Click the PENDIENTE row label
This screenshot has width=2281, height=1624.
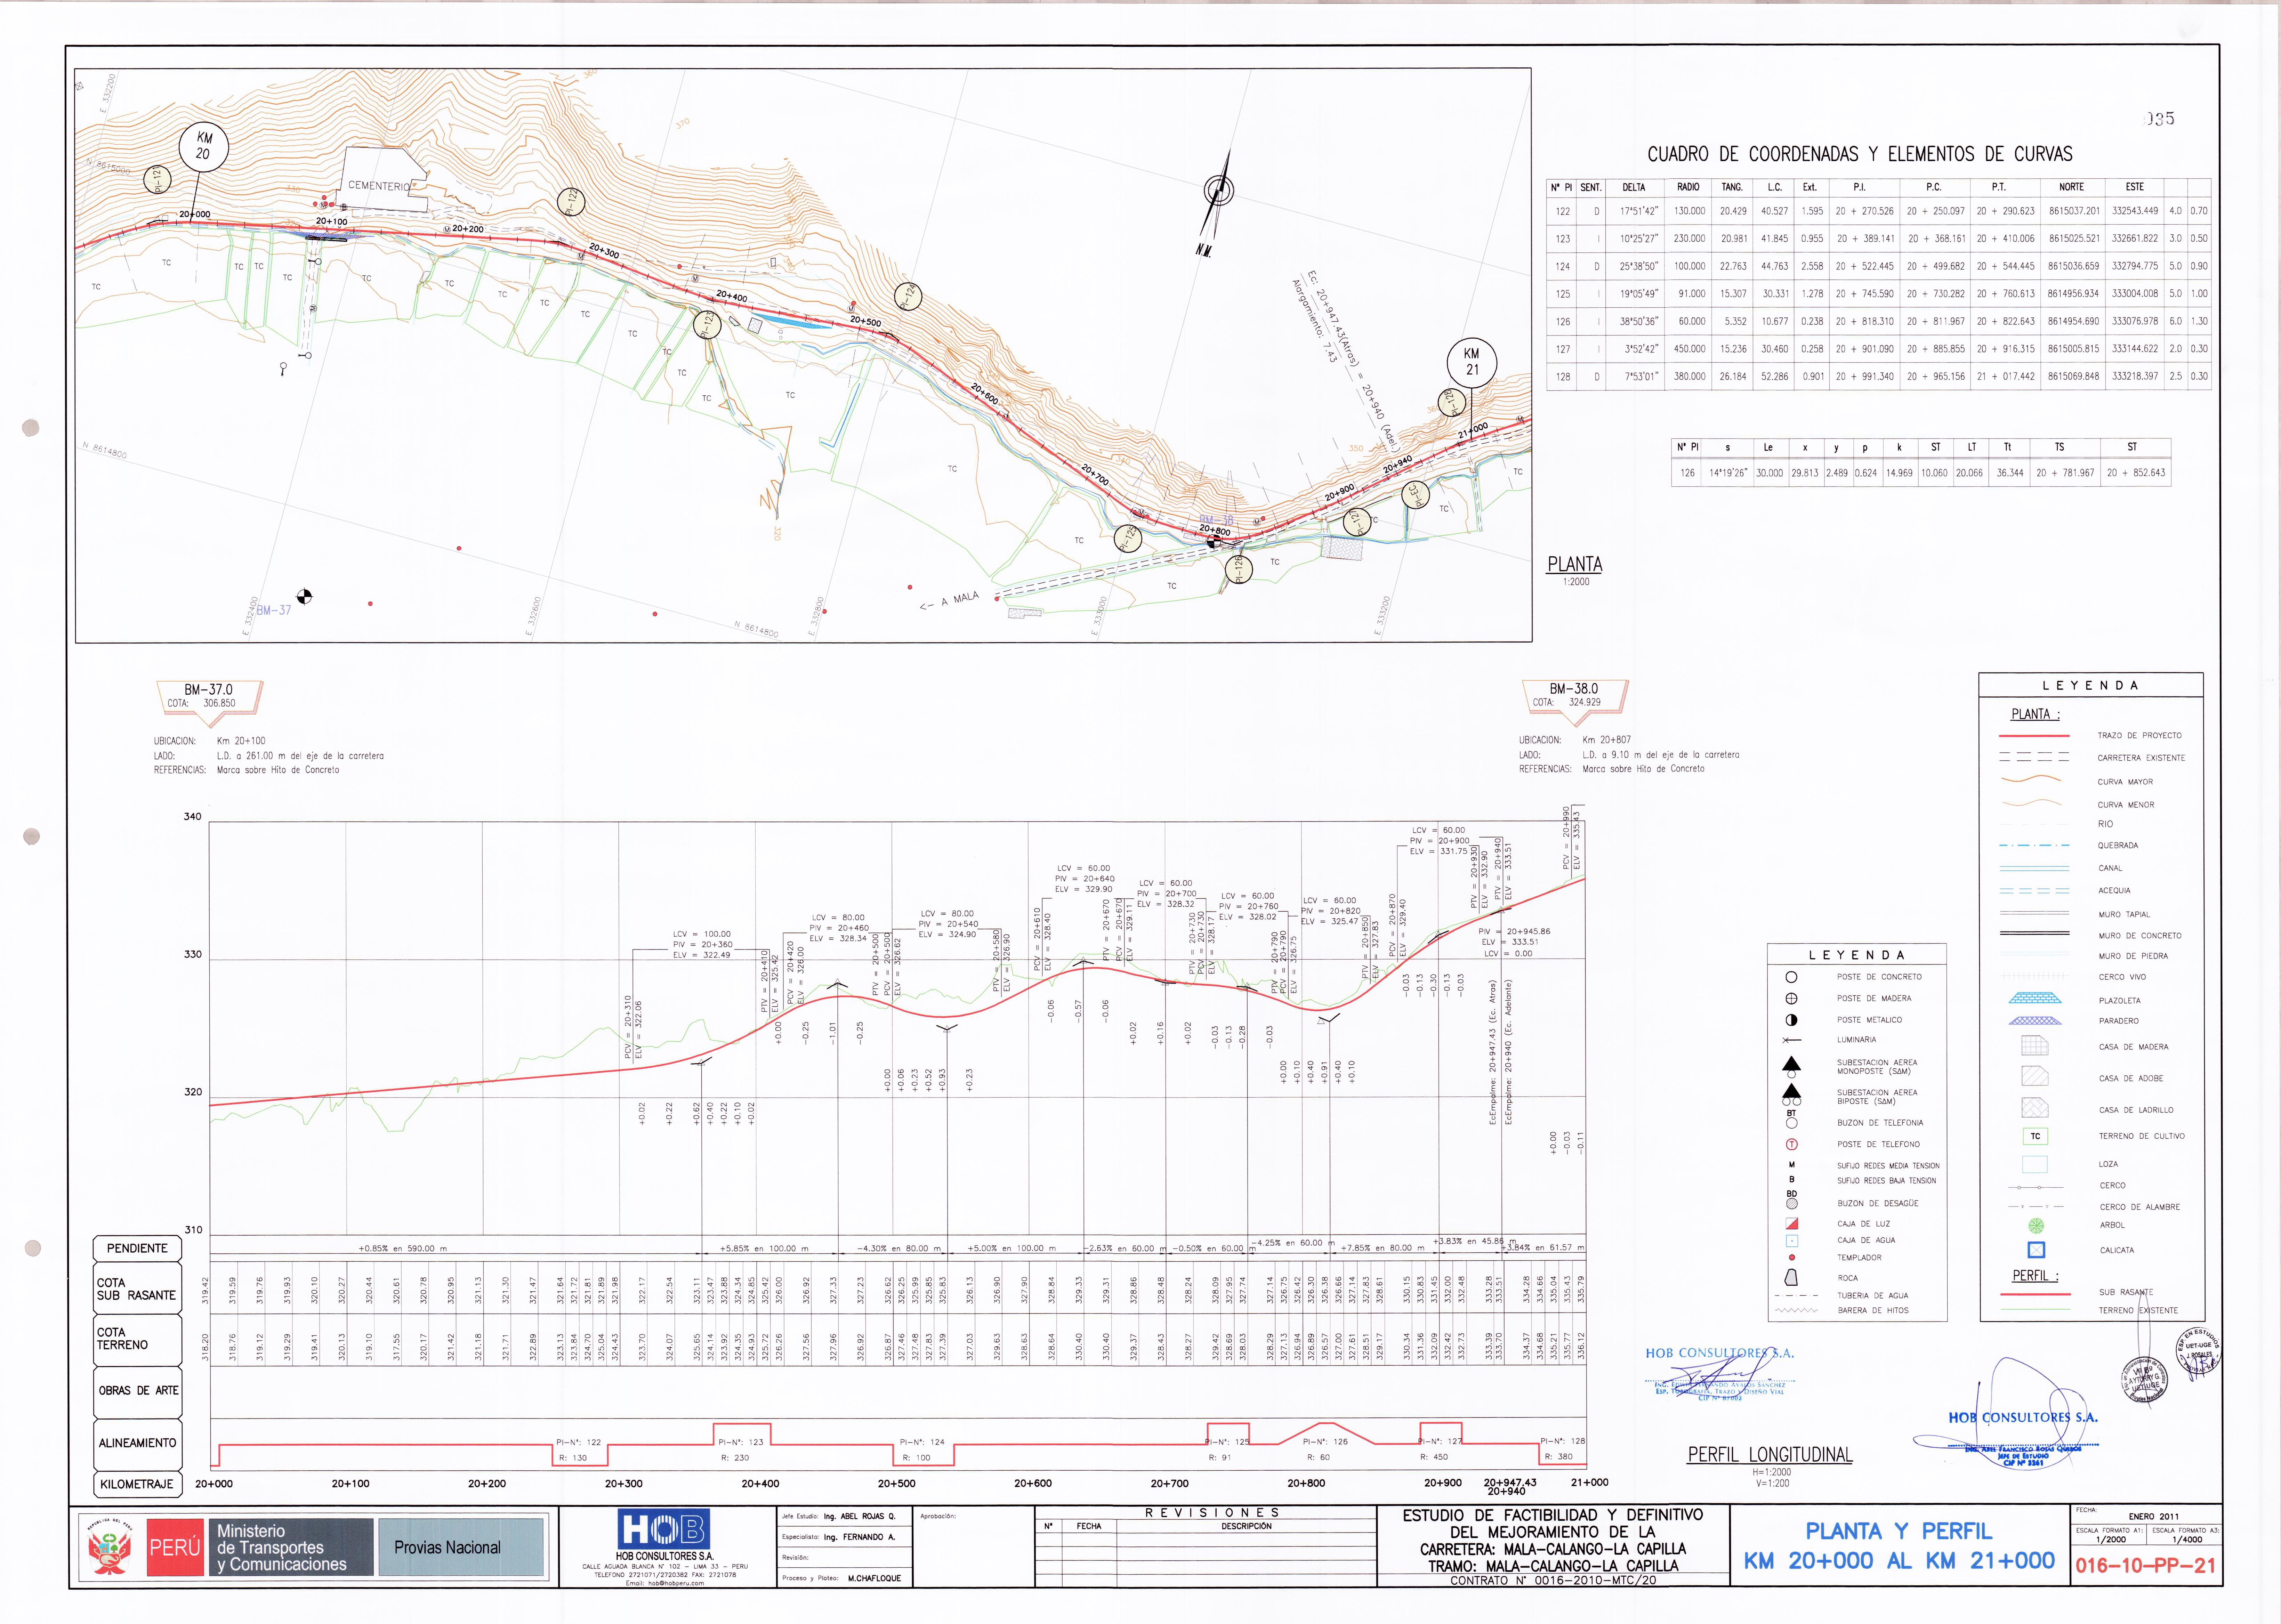[137, 1248]
